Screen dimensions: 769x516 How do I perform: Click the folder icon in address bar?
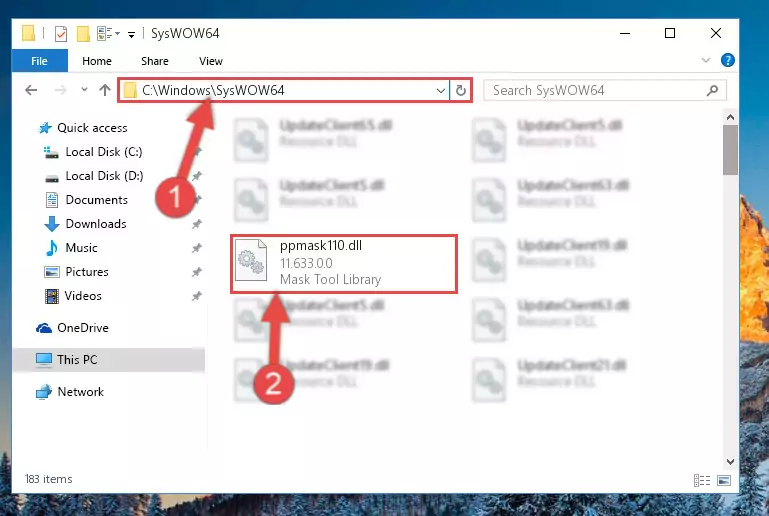tap(130, 90)
